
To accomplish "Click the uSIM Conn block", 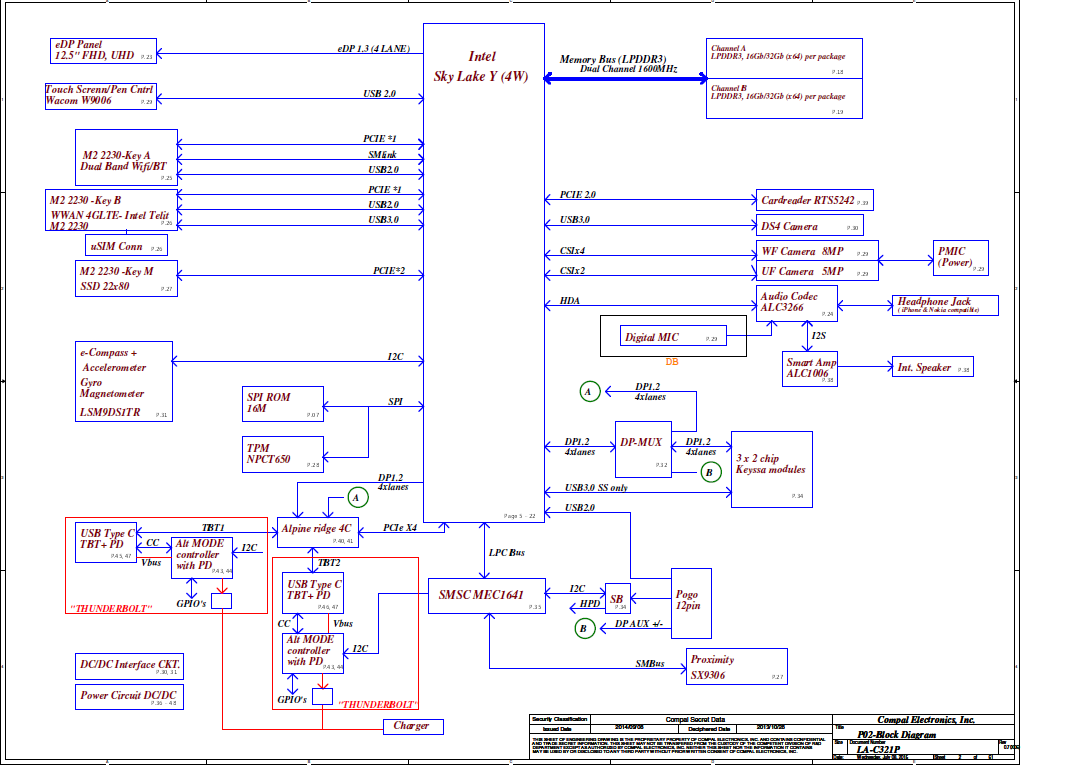I will tap(126, 245).
